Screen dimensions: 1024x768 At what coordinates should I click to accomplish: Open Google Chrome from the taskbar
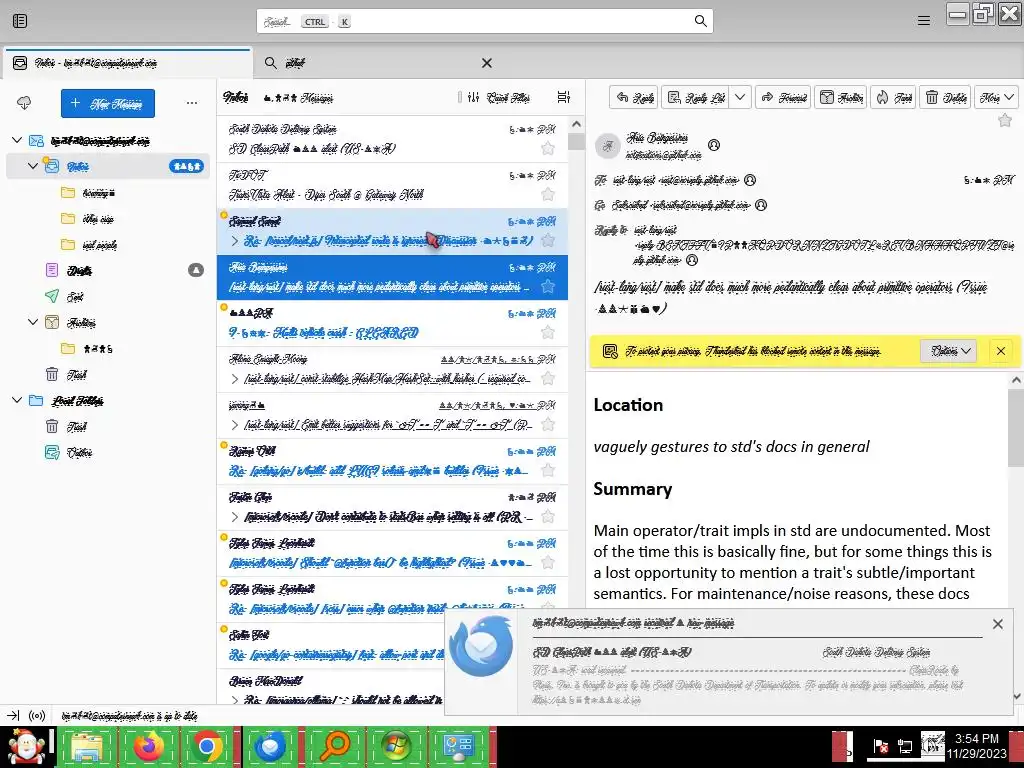[208, 746]
